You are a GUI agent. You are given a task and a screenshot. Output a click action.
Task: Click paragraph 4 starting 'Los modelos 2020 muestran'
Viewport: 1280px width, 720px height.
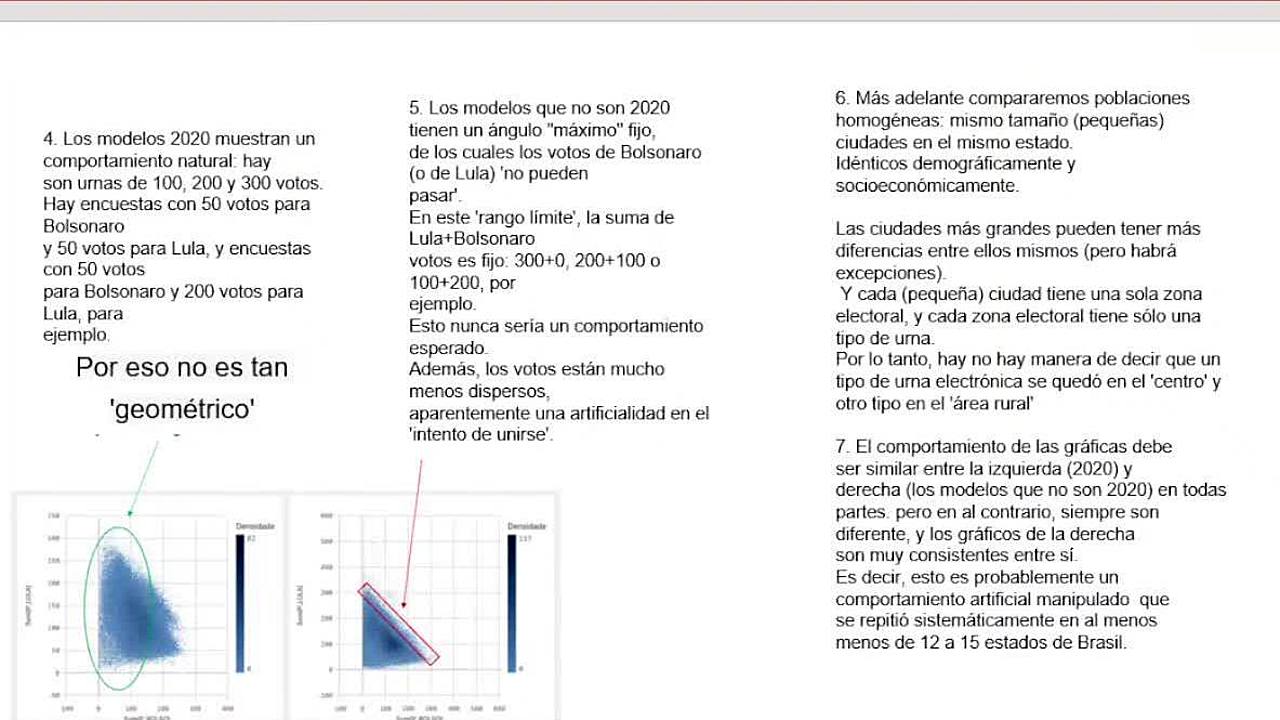180,237
